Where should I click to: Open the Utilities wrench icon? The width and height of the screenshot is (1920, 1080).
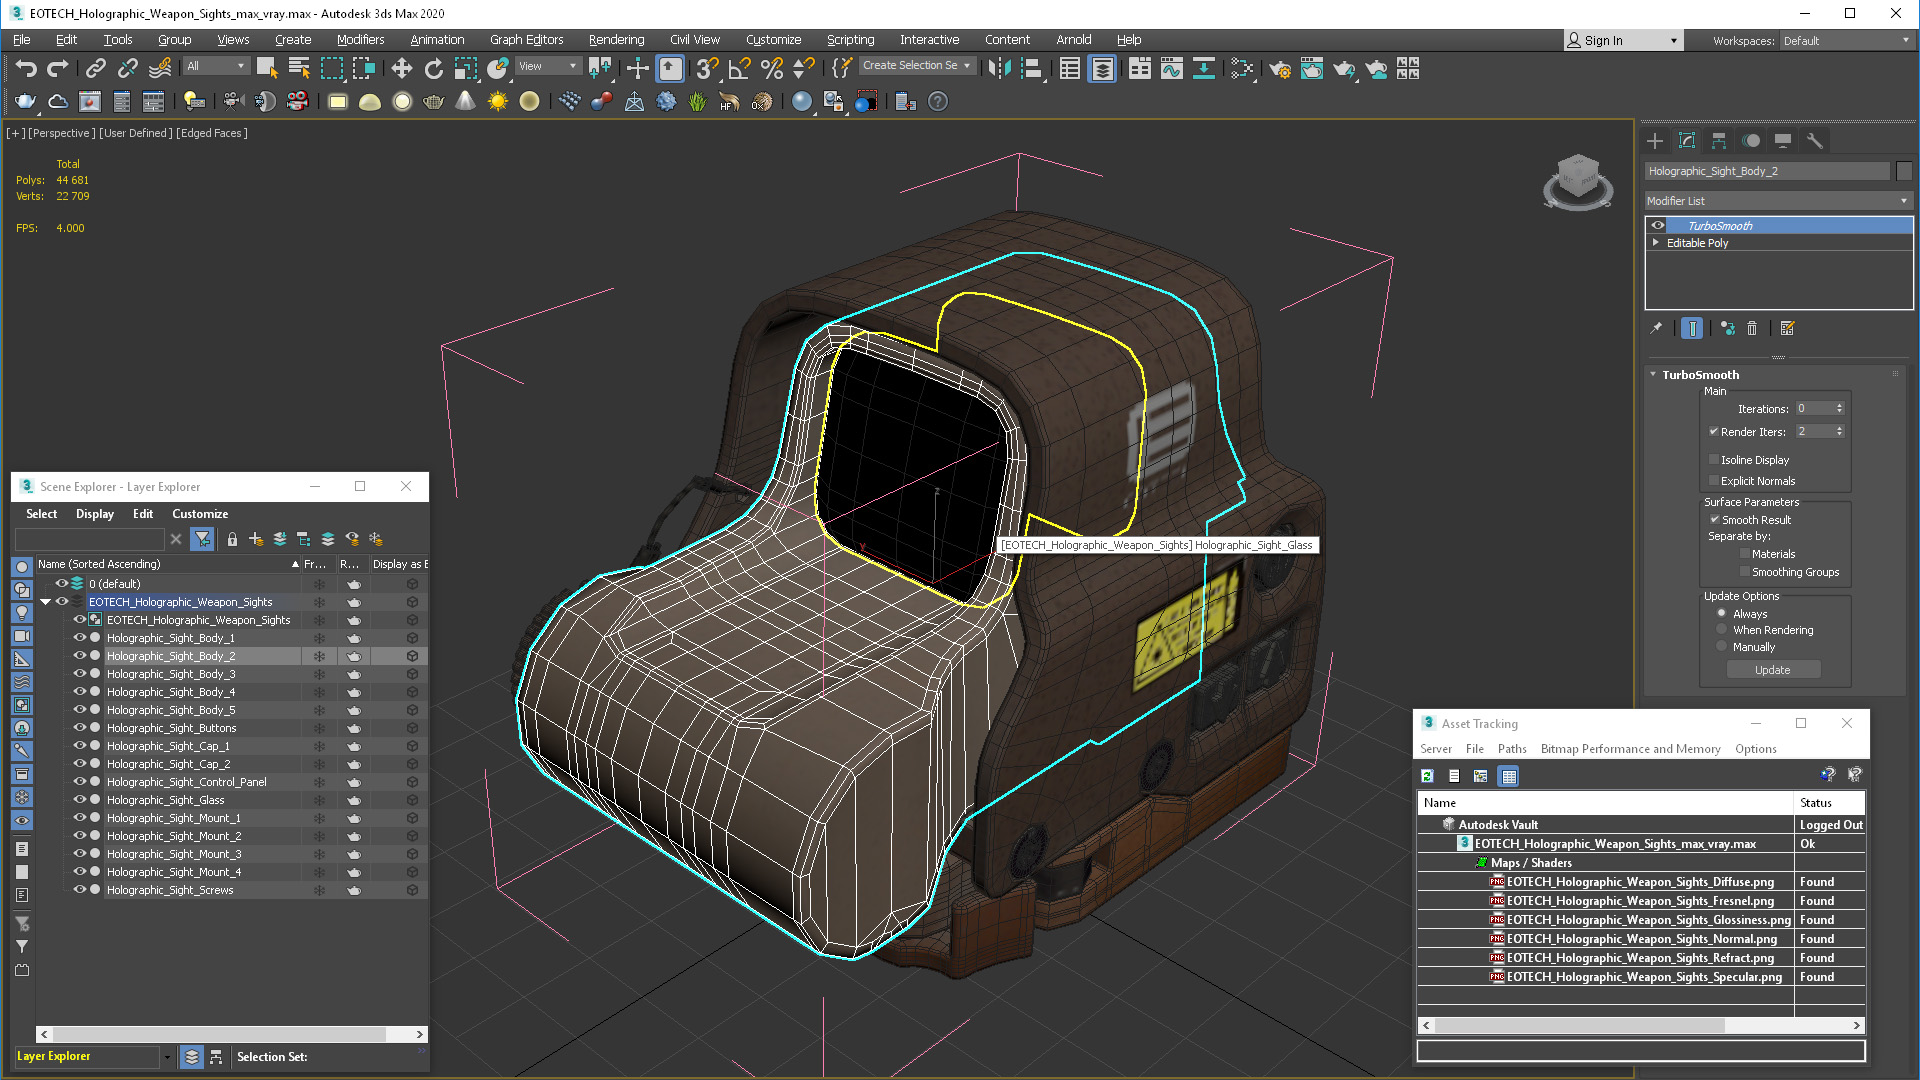coord(1815,141)
